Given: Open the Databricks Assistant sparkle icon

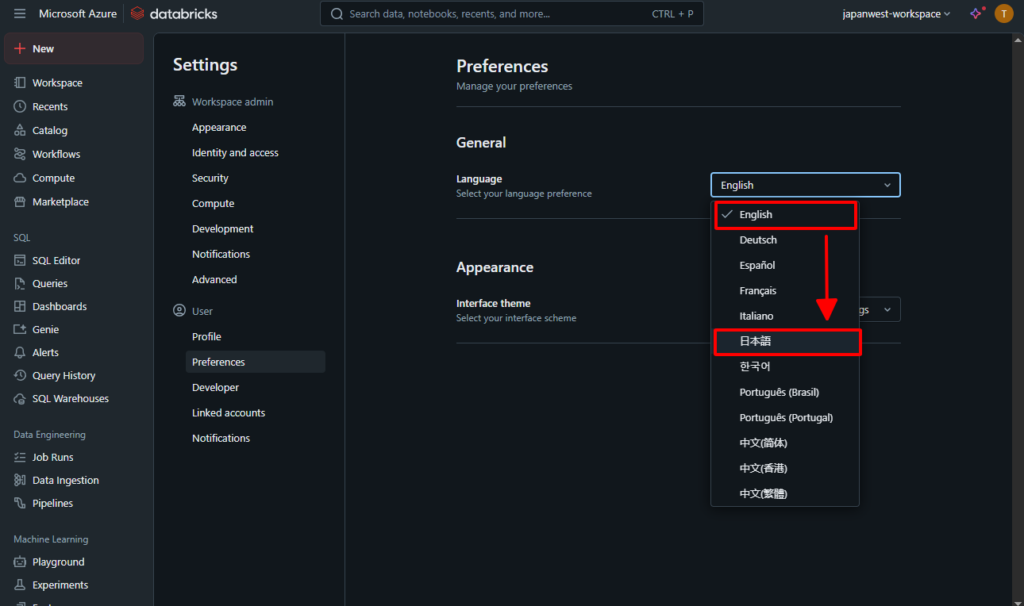Looking at the screenshot, I should point(976,14).
